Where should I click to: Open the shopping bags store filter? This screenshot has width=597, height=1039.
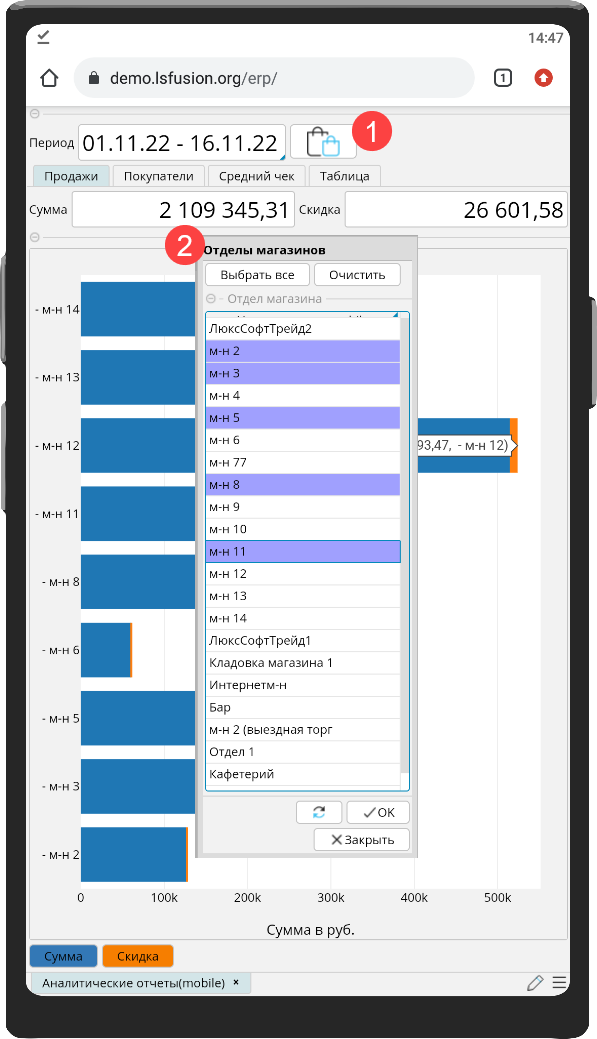coord(323,142)
